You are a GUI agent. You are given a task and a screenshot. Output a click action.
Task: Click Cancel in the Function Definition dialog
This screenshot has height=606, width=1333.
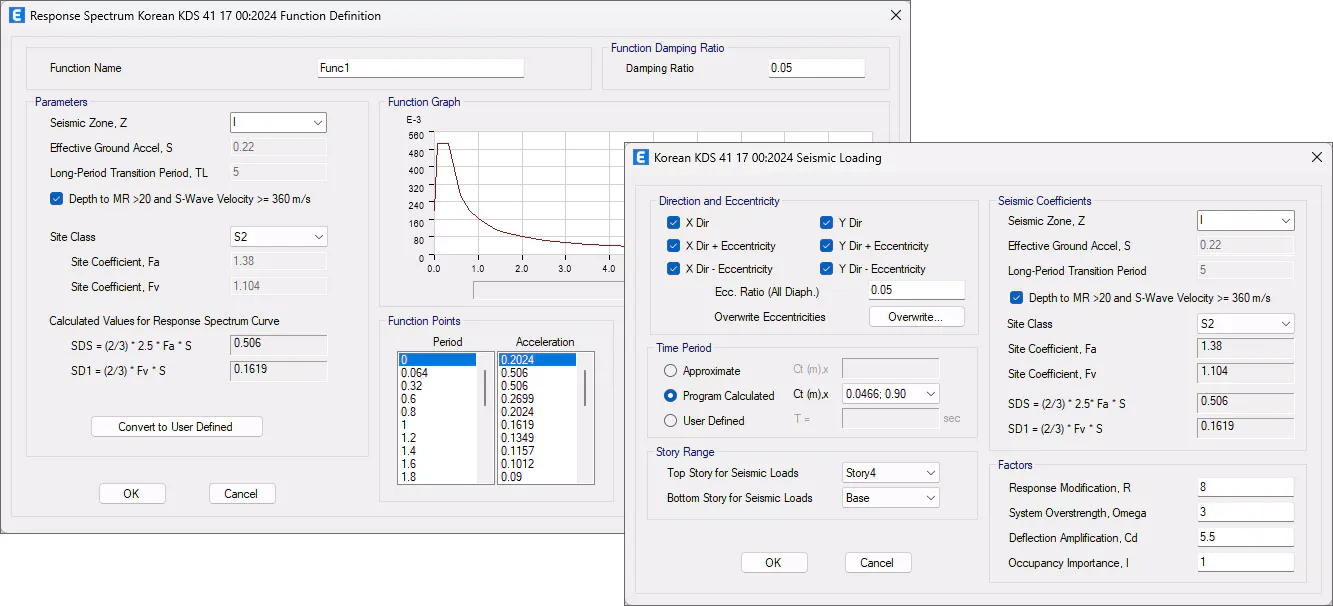(x=241, y=494)
